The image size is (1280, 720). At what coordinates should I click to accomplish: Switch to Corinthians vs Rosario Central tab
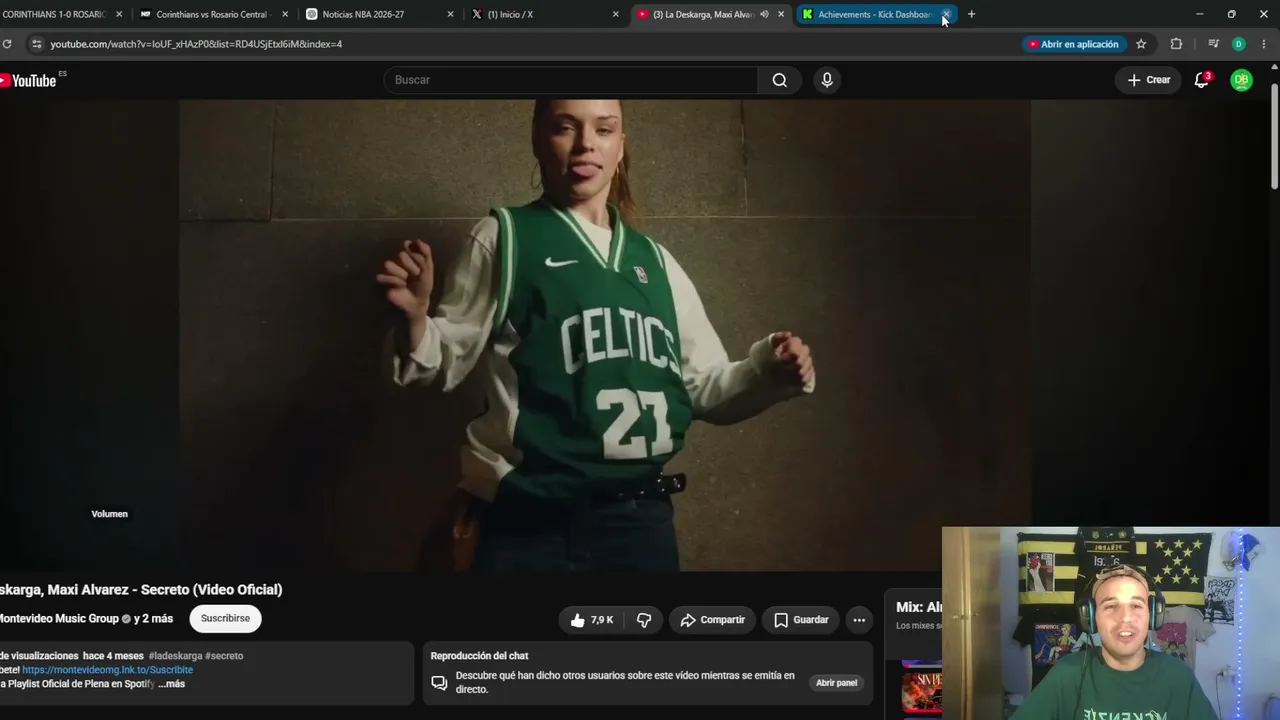coord(211,14)
